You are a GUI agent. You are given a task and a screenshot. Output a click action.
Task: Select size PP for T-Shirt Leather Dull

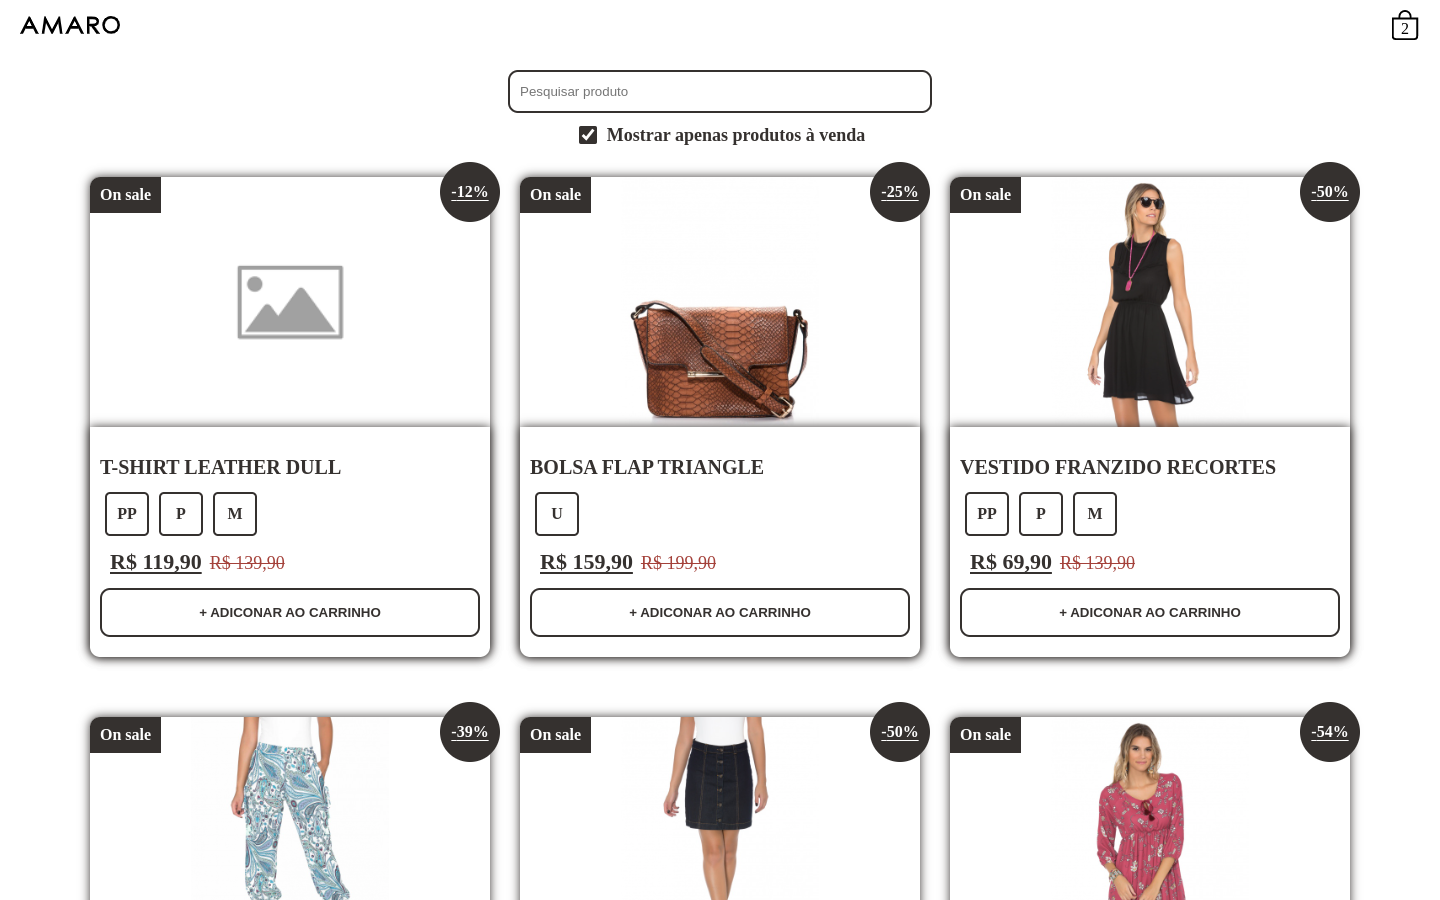127,514
